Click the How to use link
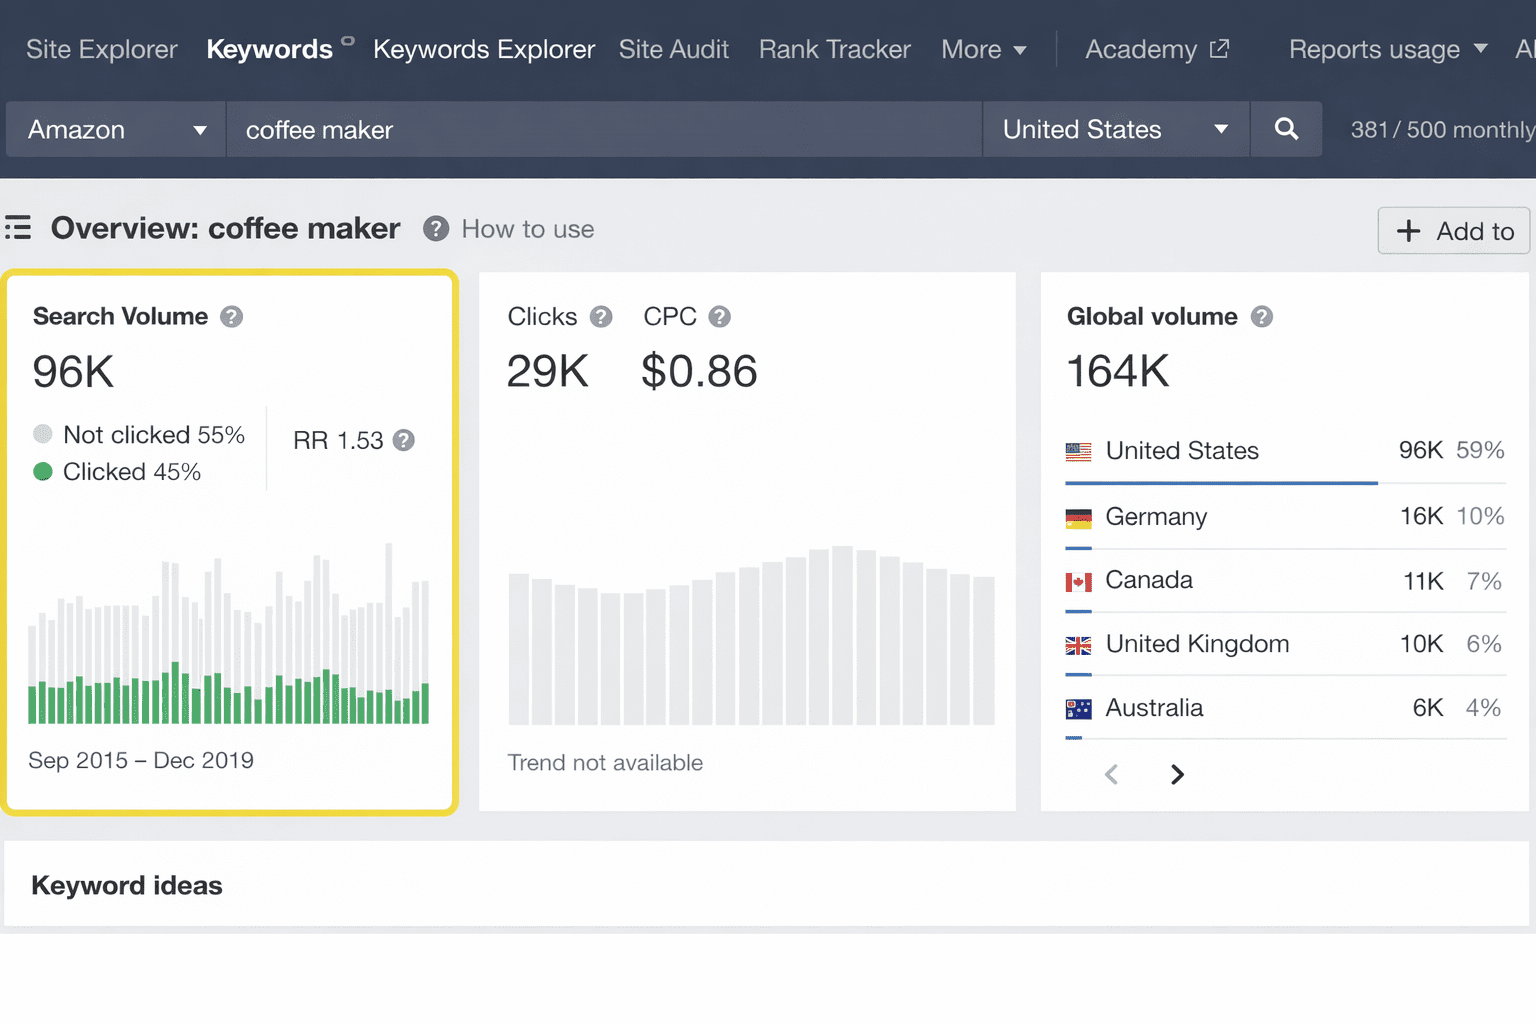1536x1024 pixels. point(527,229)
